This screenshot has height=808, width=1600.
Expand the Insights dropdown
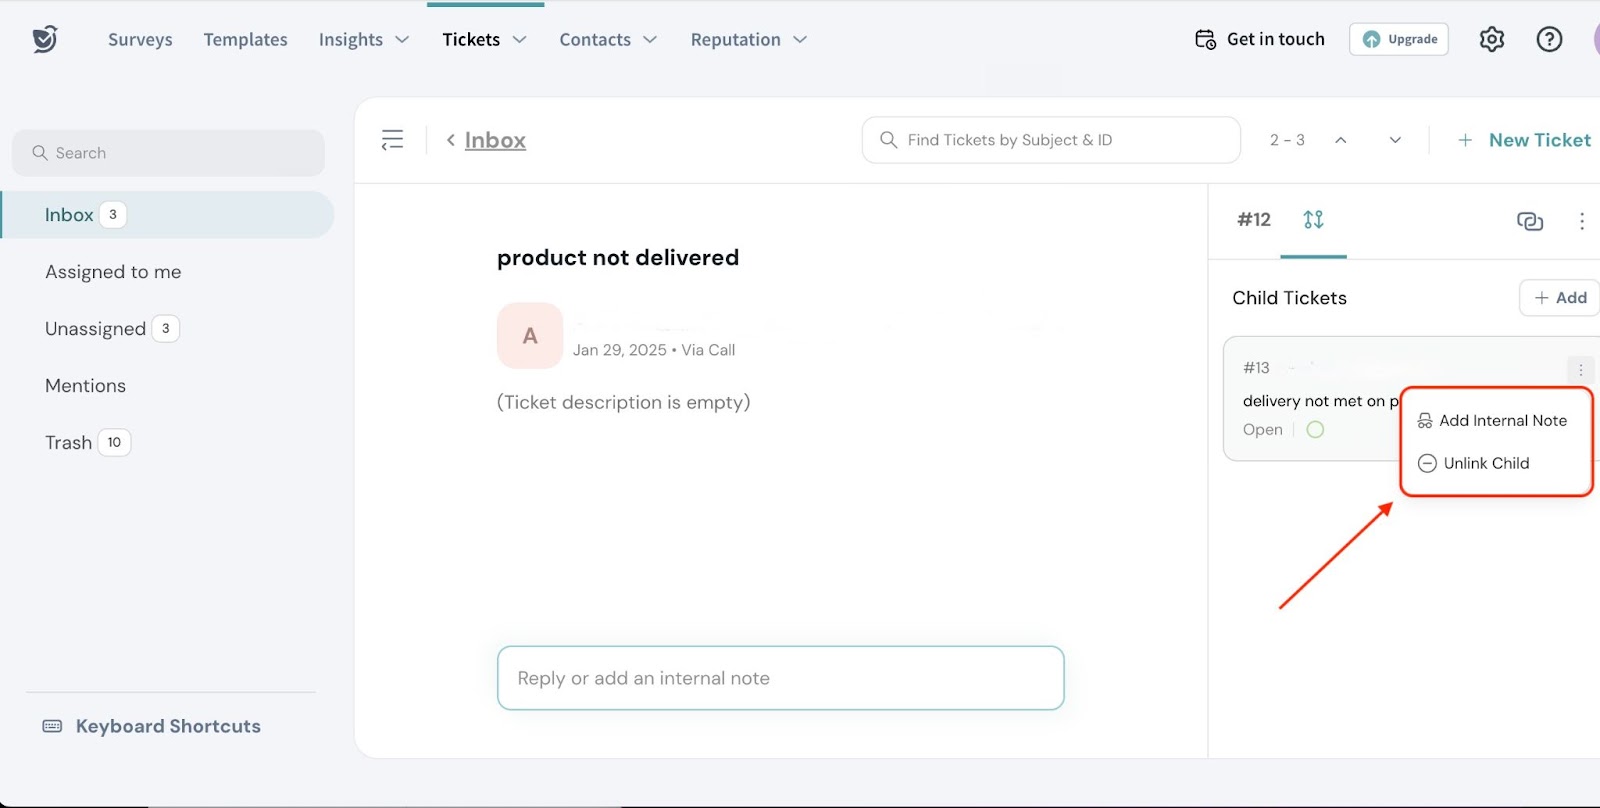tap(364, 40)
